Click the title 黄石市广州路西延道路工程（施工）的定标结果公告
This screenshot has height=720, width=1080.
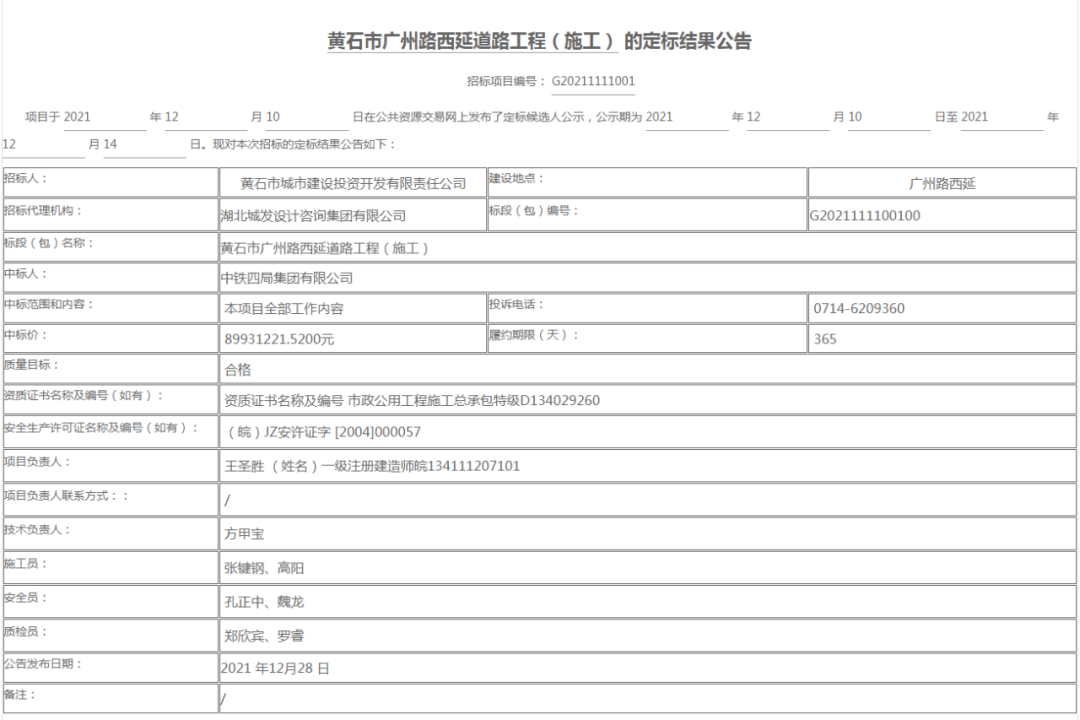(x=539, y=41)
